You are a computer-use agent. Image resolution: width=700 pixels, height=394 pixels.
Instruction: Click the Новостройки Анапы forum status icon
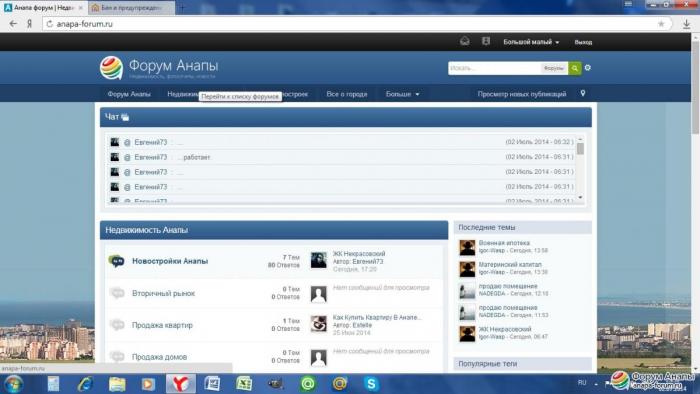pyautogui.click(x=117, y=261)
